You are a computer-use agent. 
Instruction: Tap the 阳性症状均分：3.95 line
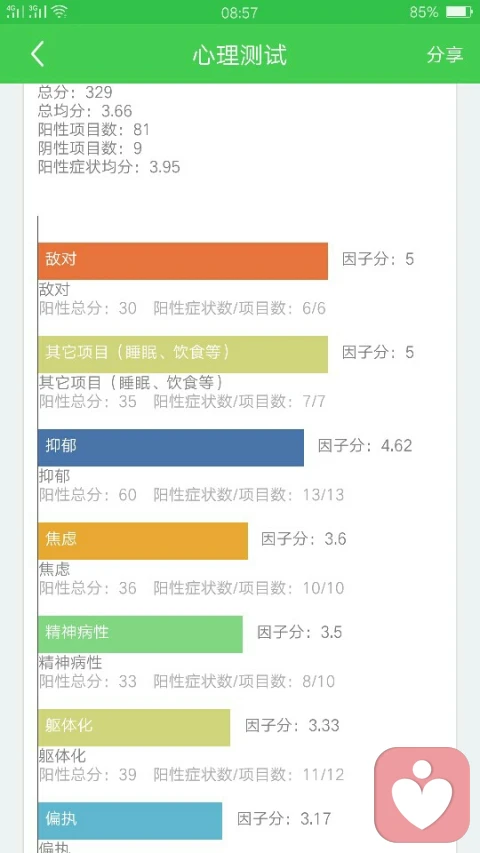109,167
